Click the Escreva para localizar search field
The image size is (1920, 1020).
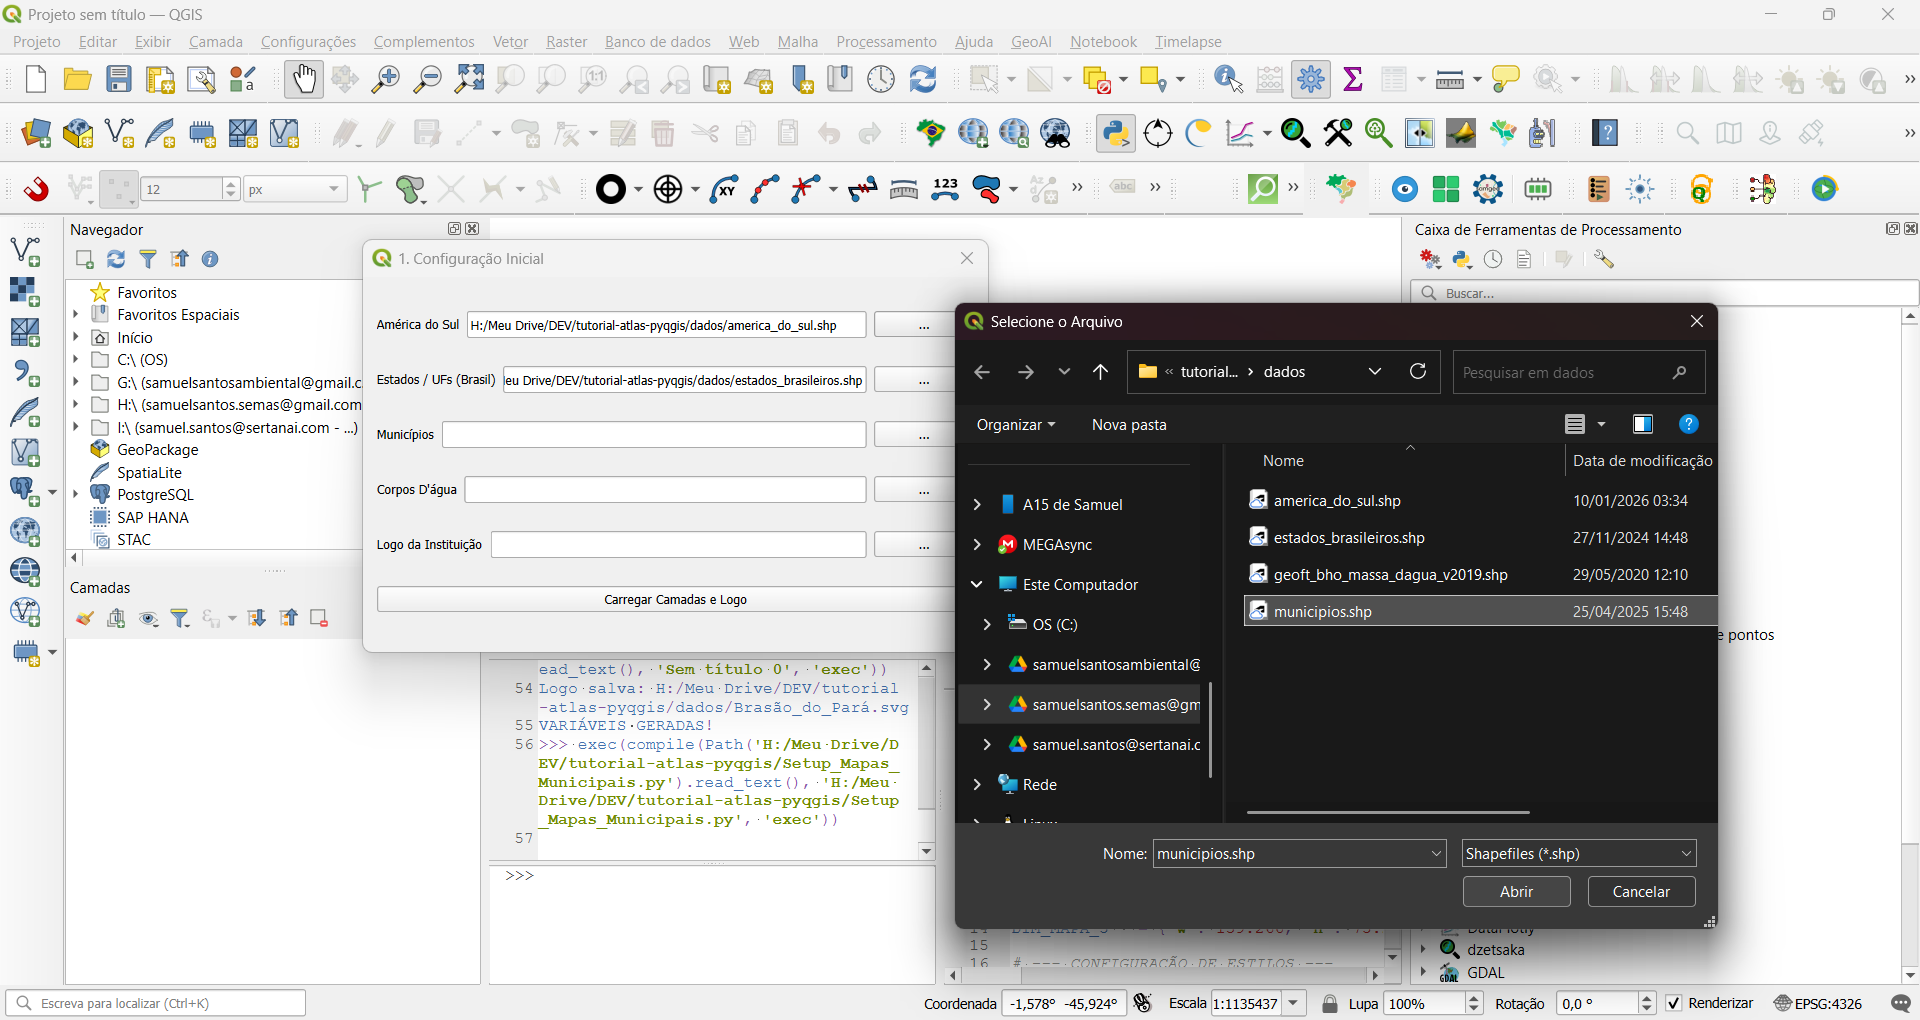157,1003
